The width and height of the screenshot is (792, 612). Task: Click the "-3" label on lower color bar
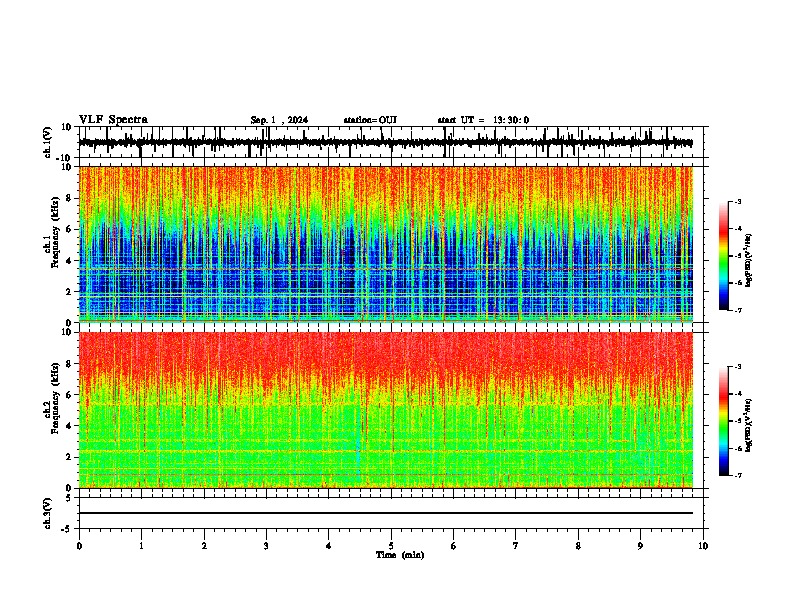pyautogui.click(x=738, y=367)
